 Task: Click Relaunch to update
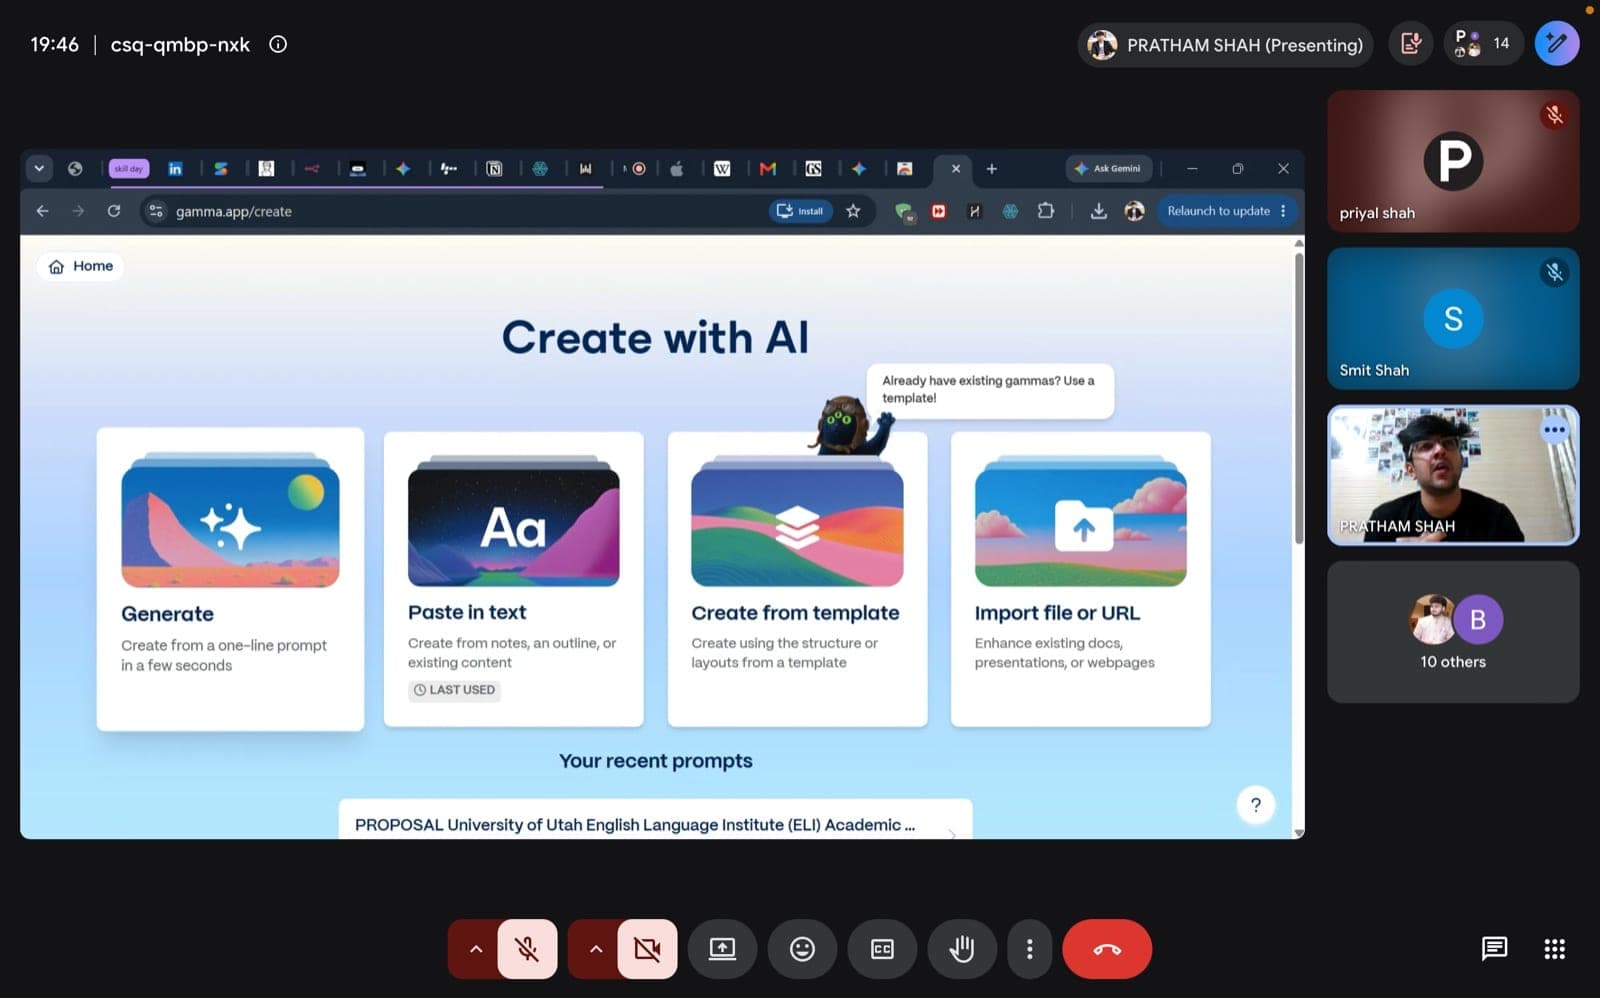point(1218,211)
